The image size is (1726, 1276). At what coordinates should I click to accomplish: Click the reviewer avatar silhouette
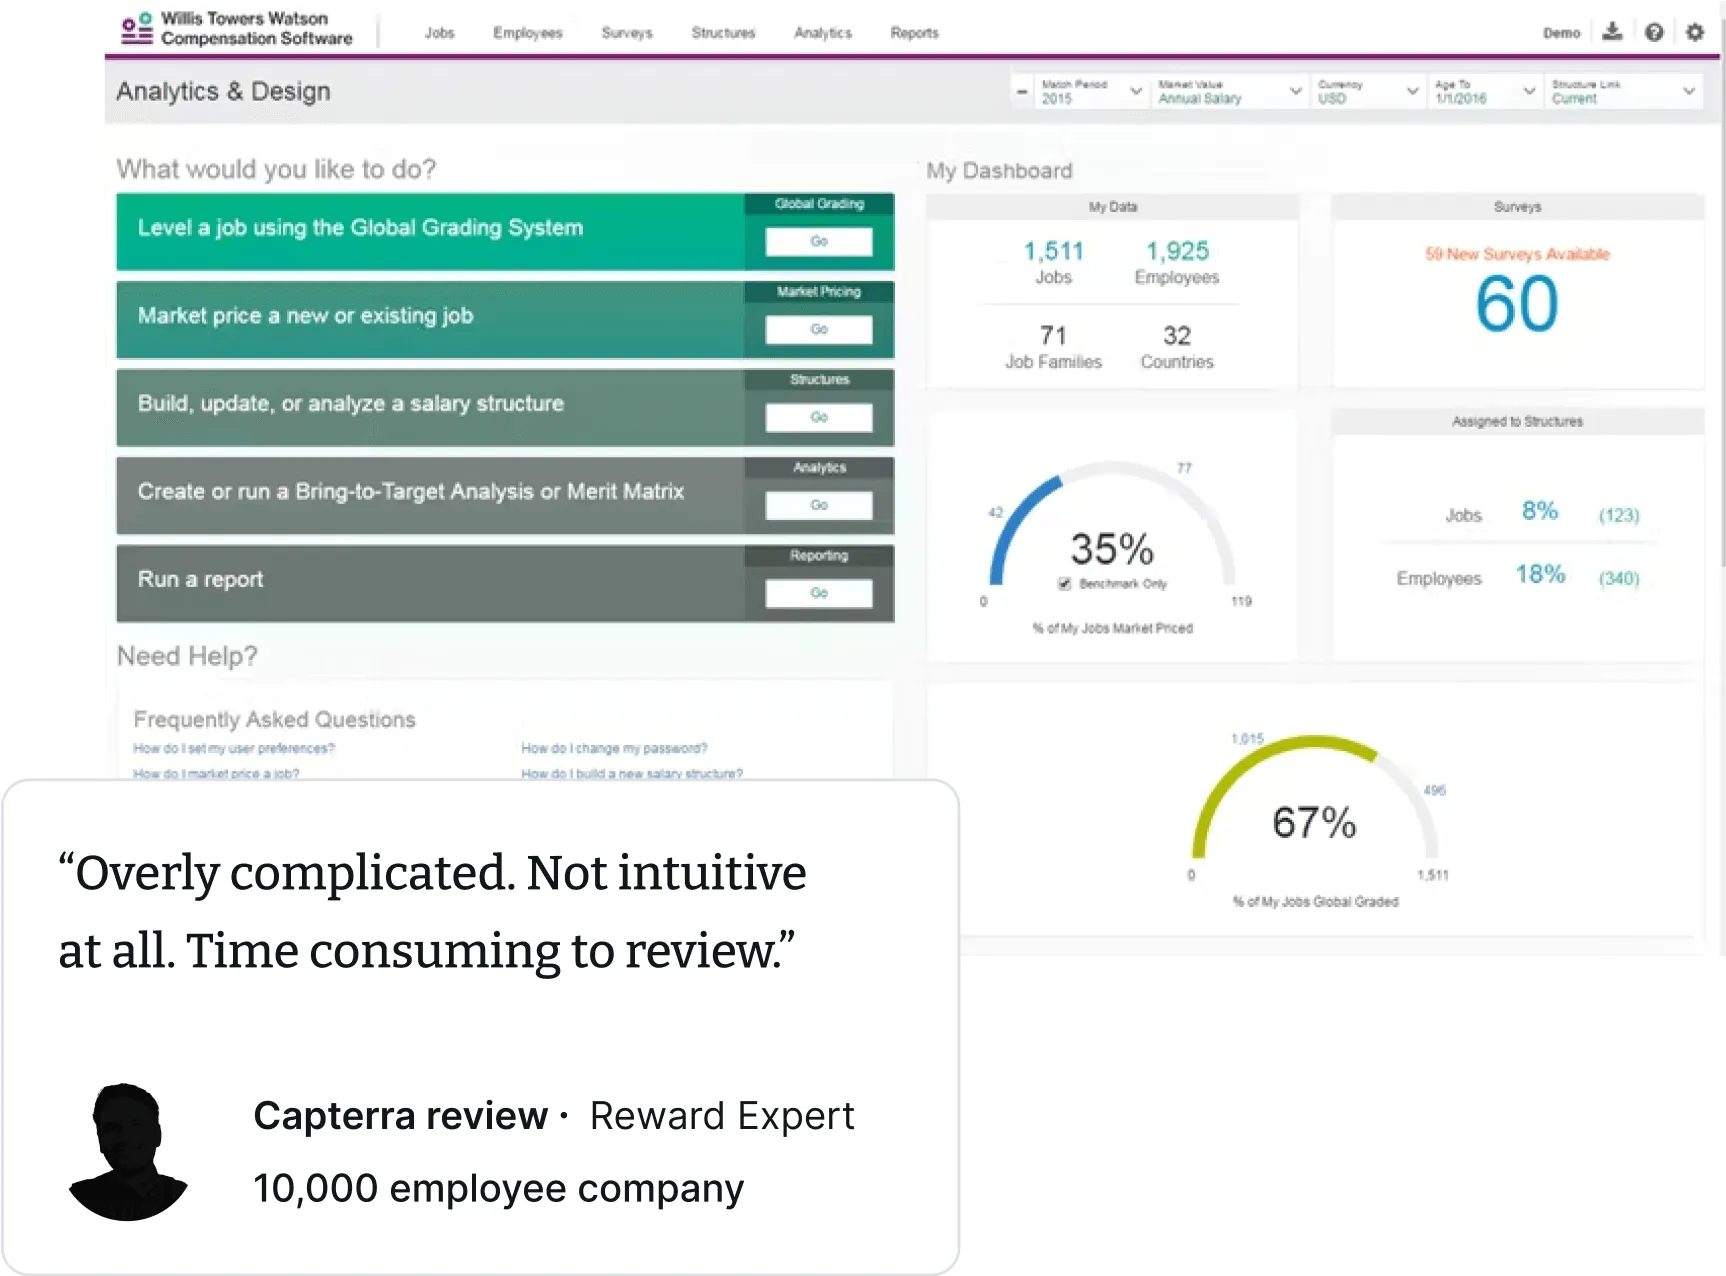pos(128,1151)
